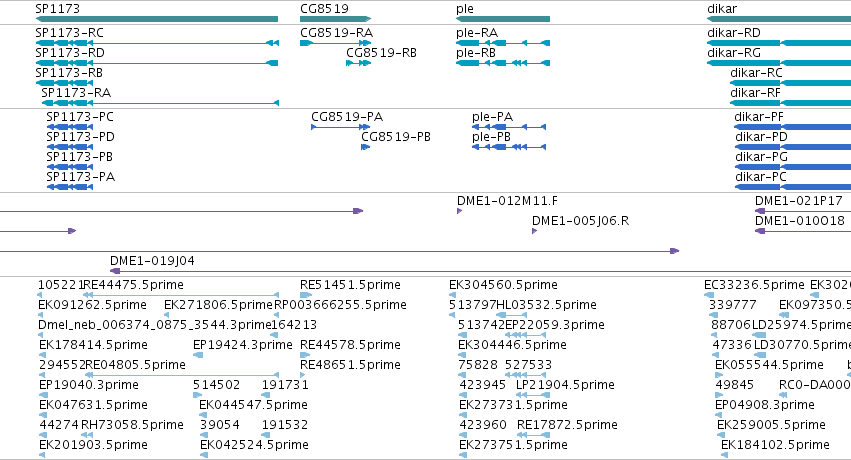
Task: Select clone DME1-019J04
Action: pos(153,261)
